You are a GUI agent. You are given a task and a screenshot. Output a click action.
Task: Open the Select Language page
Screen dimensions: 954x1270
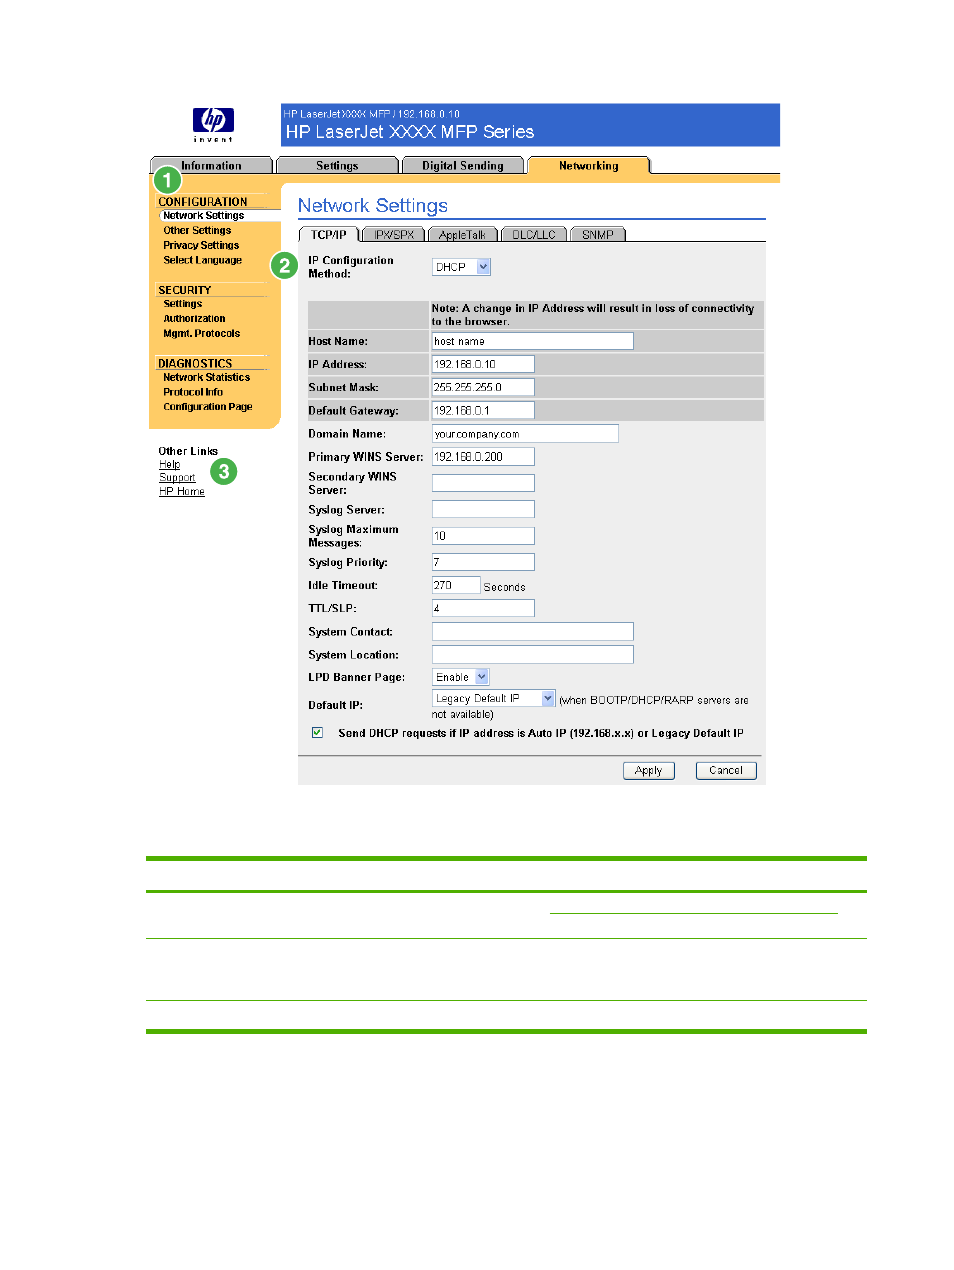coord(203,261)
